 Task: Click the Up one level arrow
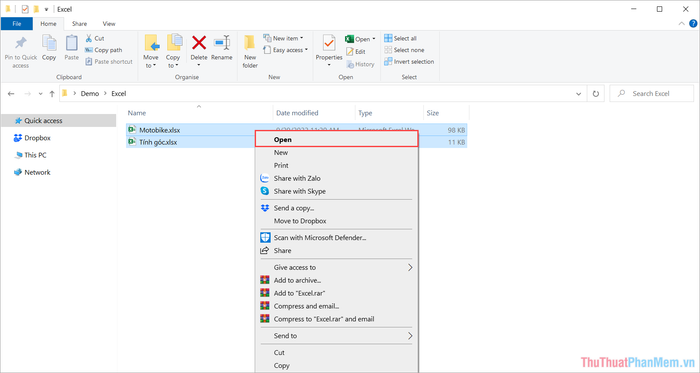click(52, 94)
